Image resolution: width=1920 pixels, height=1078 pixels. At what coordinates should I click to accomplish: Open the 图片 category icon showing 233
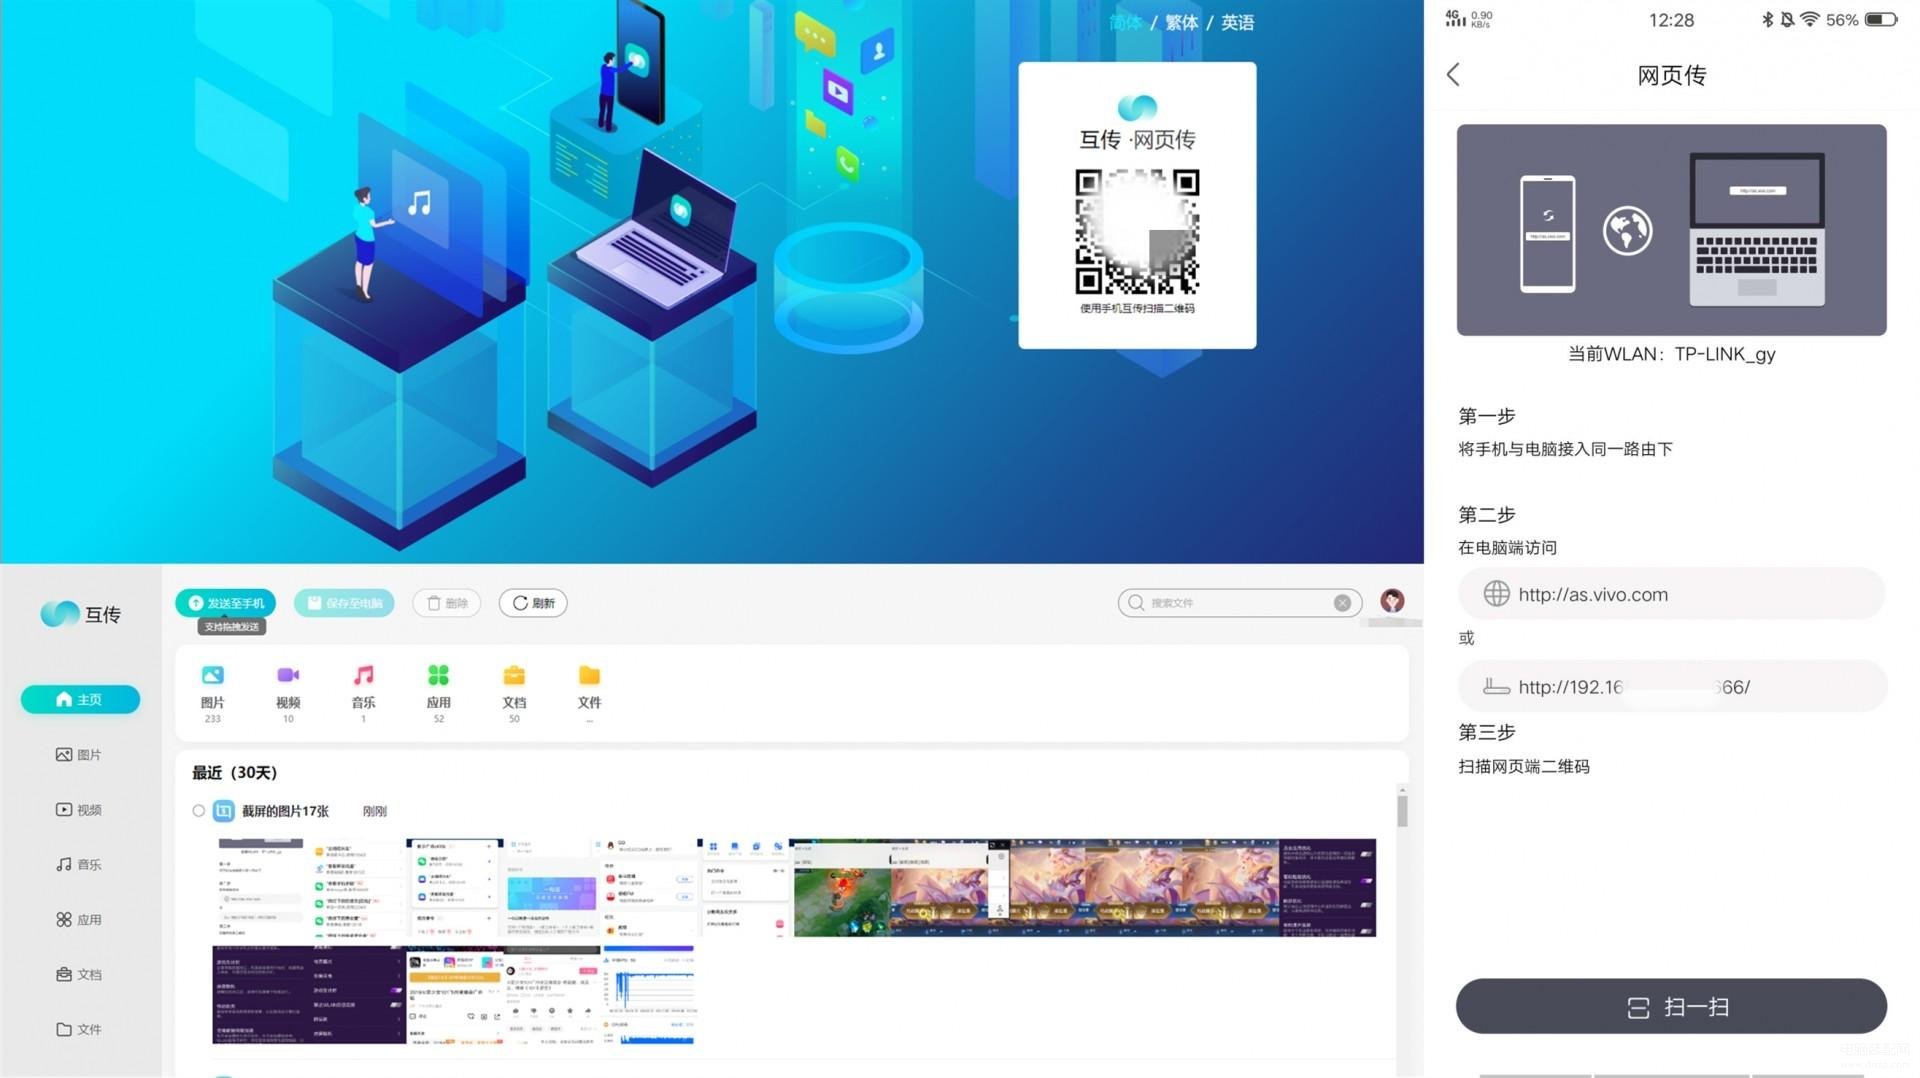(x=212, y=676)
